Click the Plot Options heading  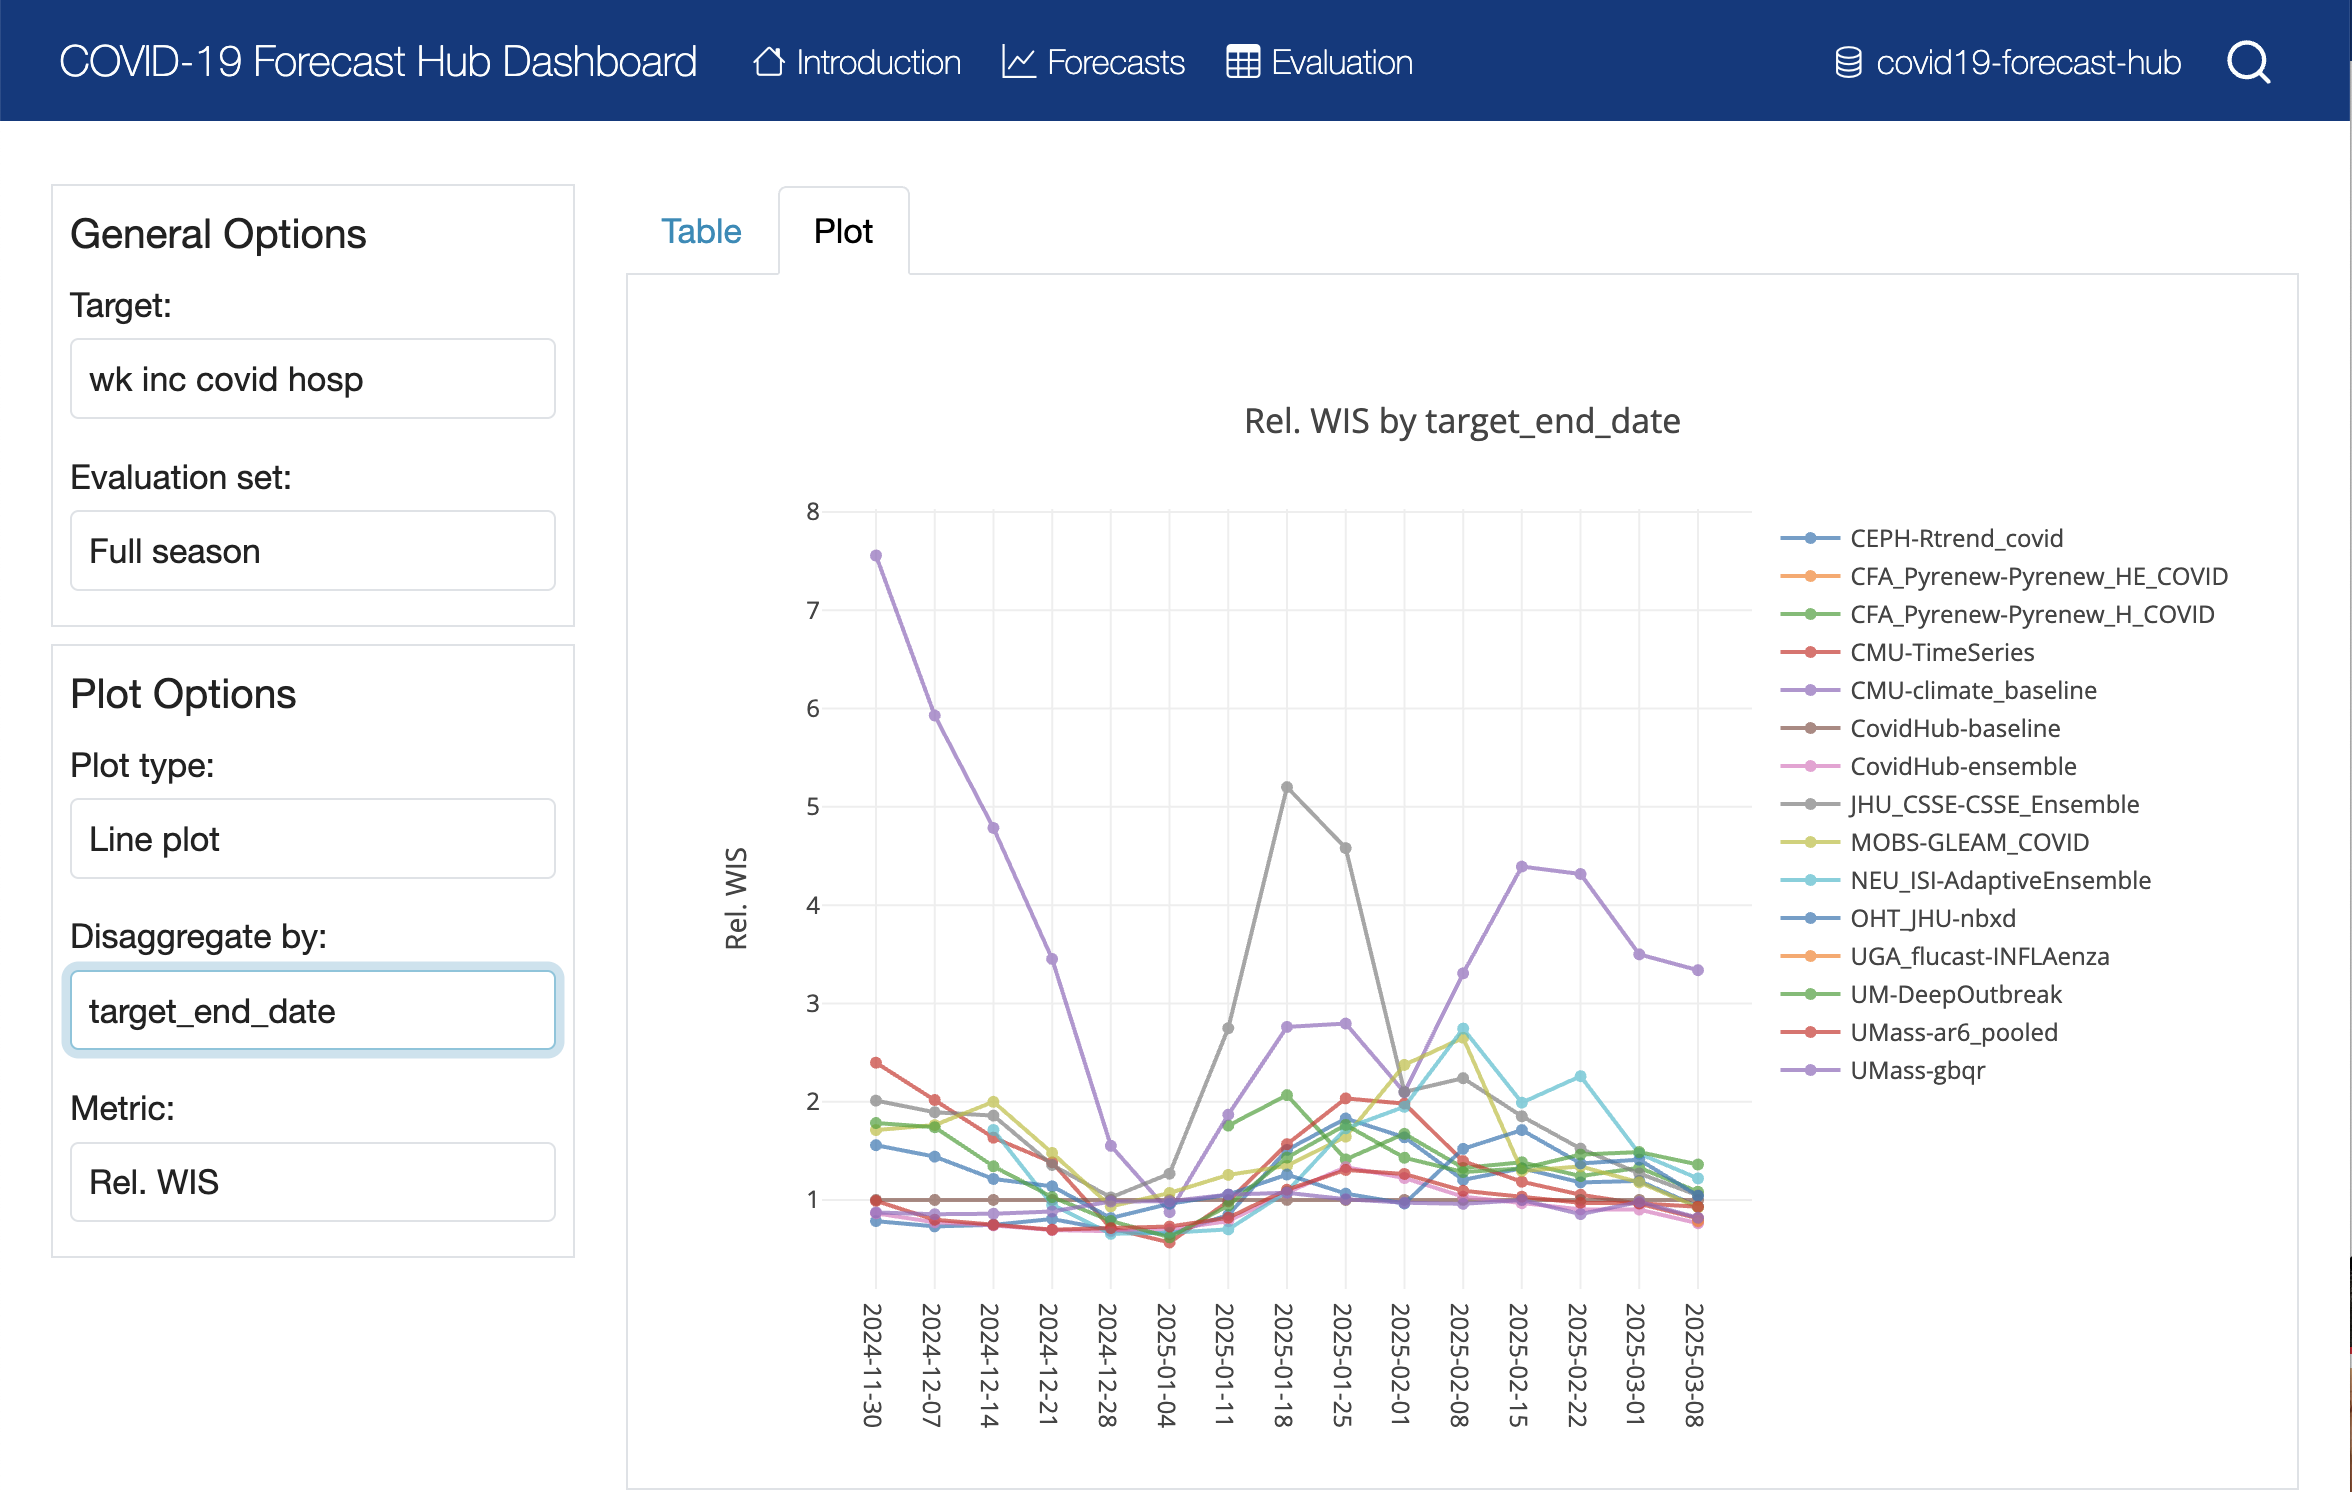pos(183,694)
